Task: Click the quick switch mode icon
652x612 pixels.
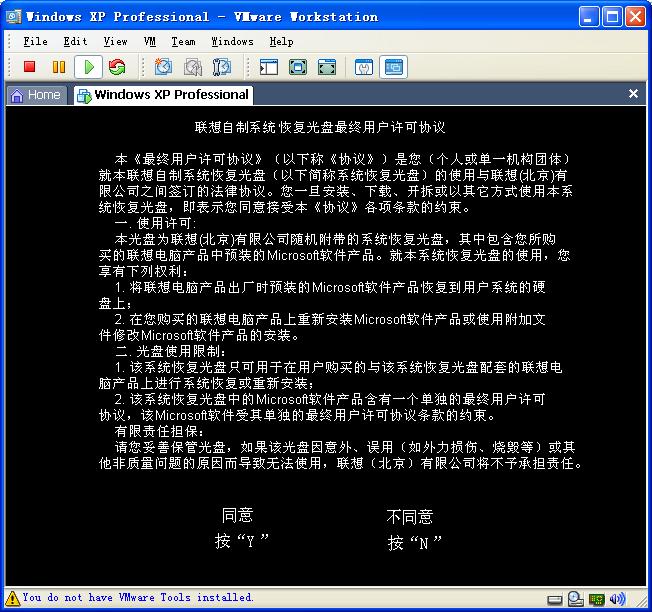Action: pyautogui.click(x=327, y=67)
